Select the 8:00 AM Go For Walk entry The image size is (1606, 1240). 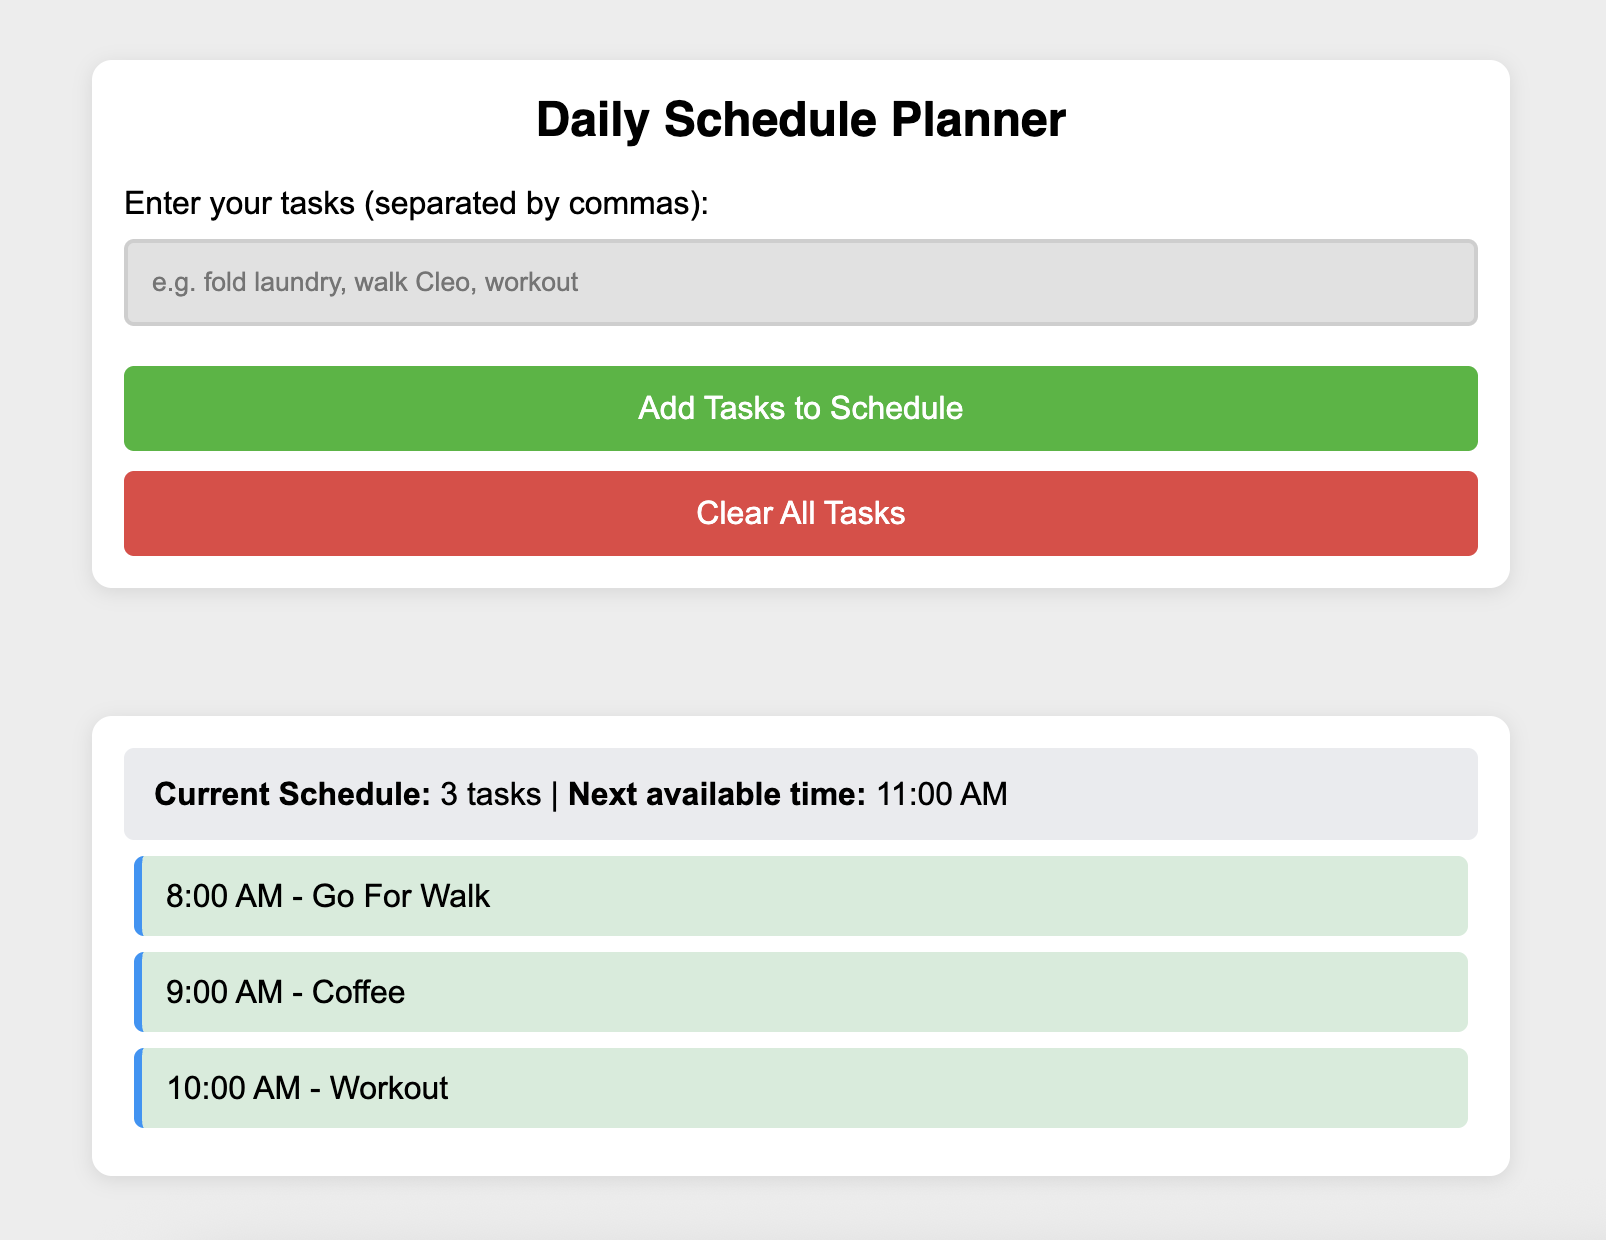coord(800,896)
